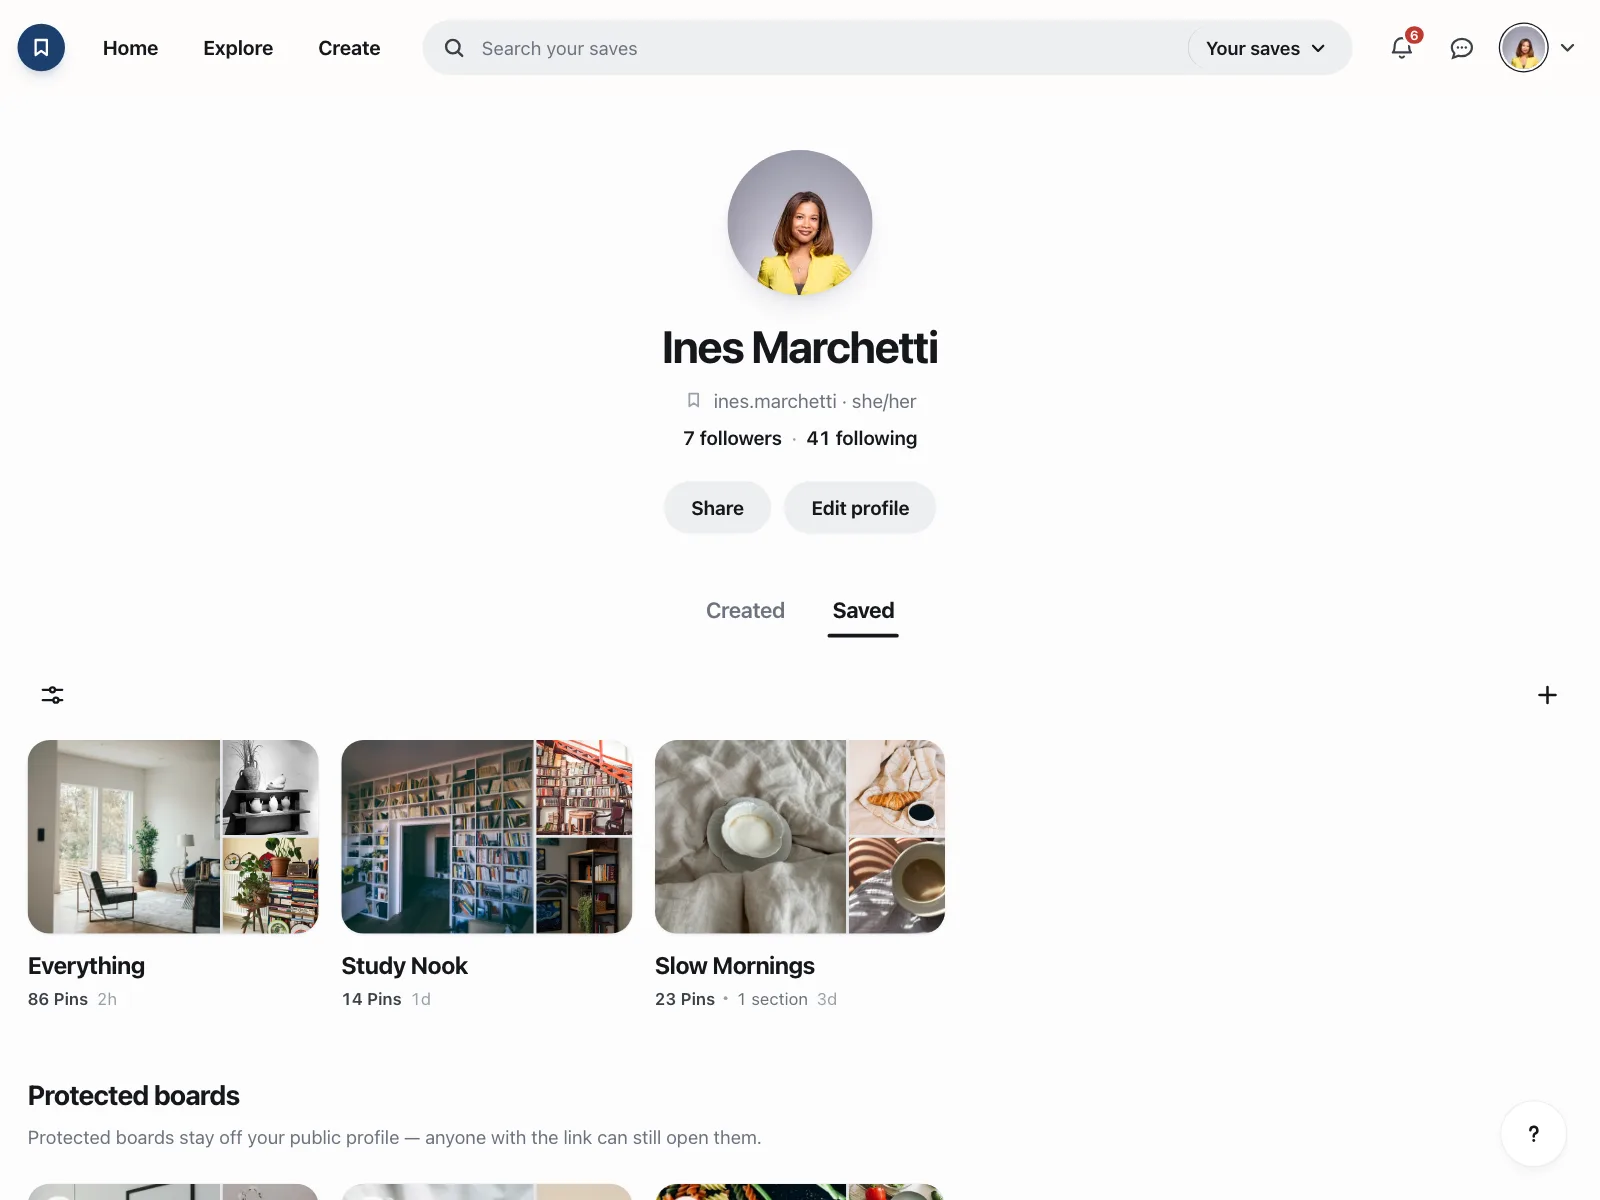Open the board filter sliders icon
This screenshot has height=1200, width=1600.
click(53, 695)
